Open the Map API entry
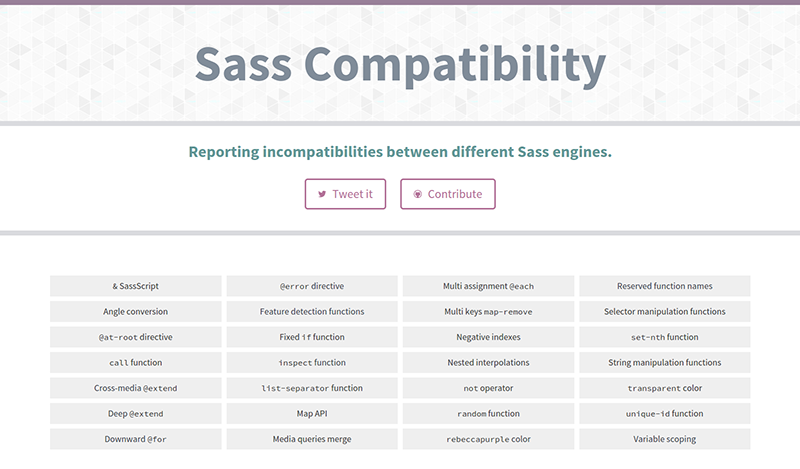The height and width of the screenshot is (469, 800). click(x=312, y=414)
